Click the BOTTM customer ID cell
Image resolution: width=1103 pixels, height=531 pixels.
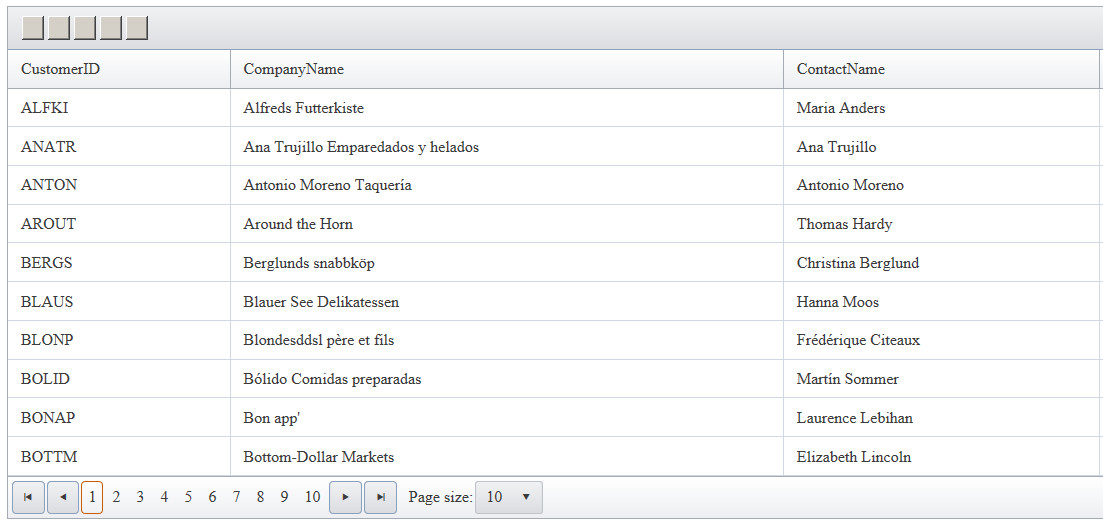point(49,457)
